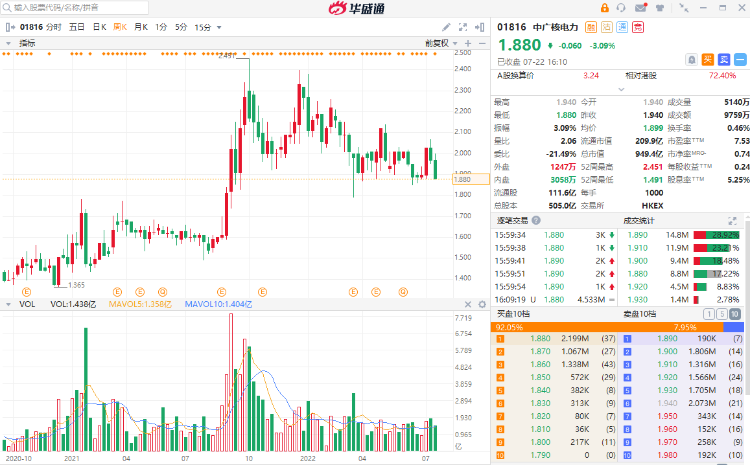The image size is (750, 465).
Task: Collapse the 指标 indicator panel triangle
Action: click(x=8, y=43)
